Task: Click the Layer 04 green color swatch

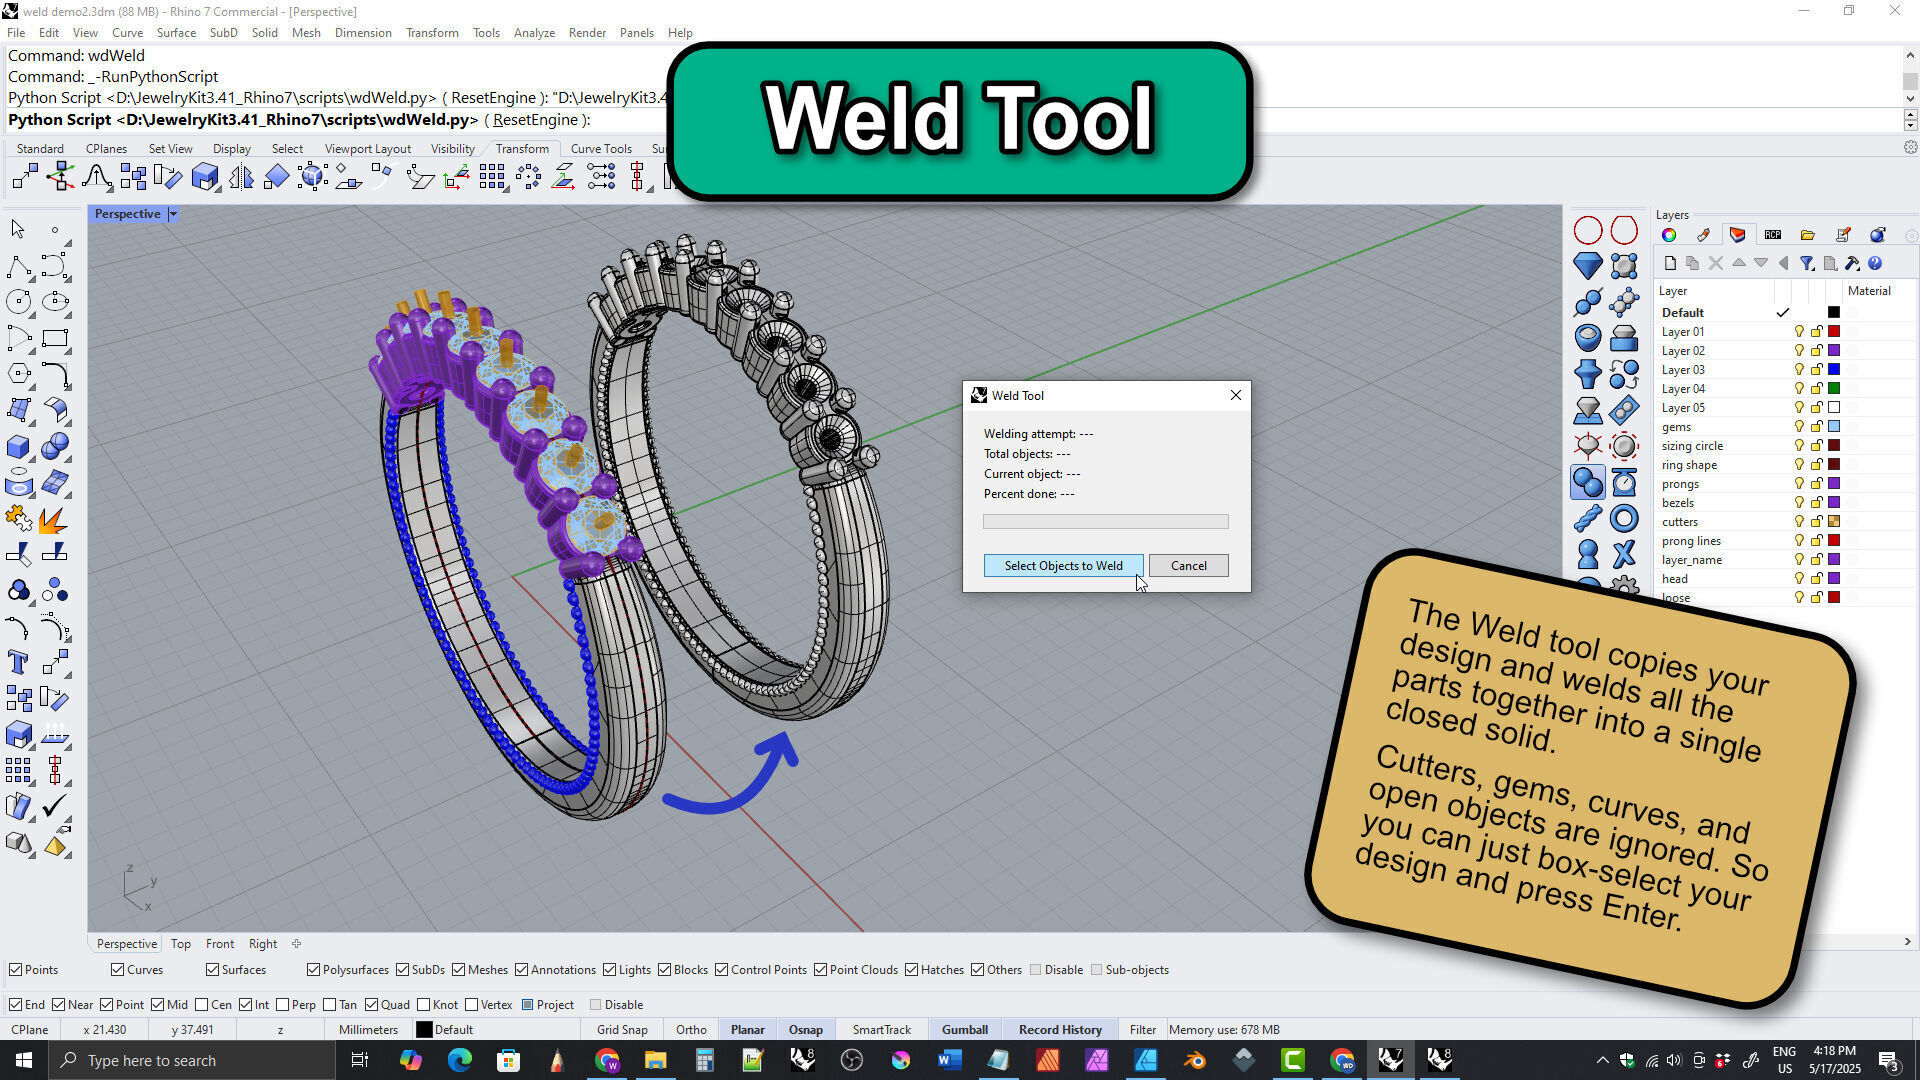Action: pos(1834,389)
